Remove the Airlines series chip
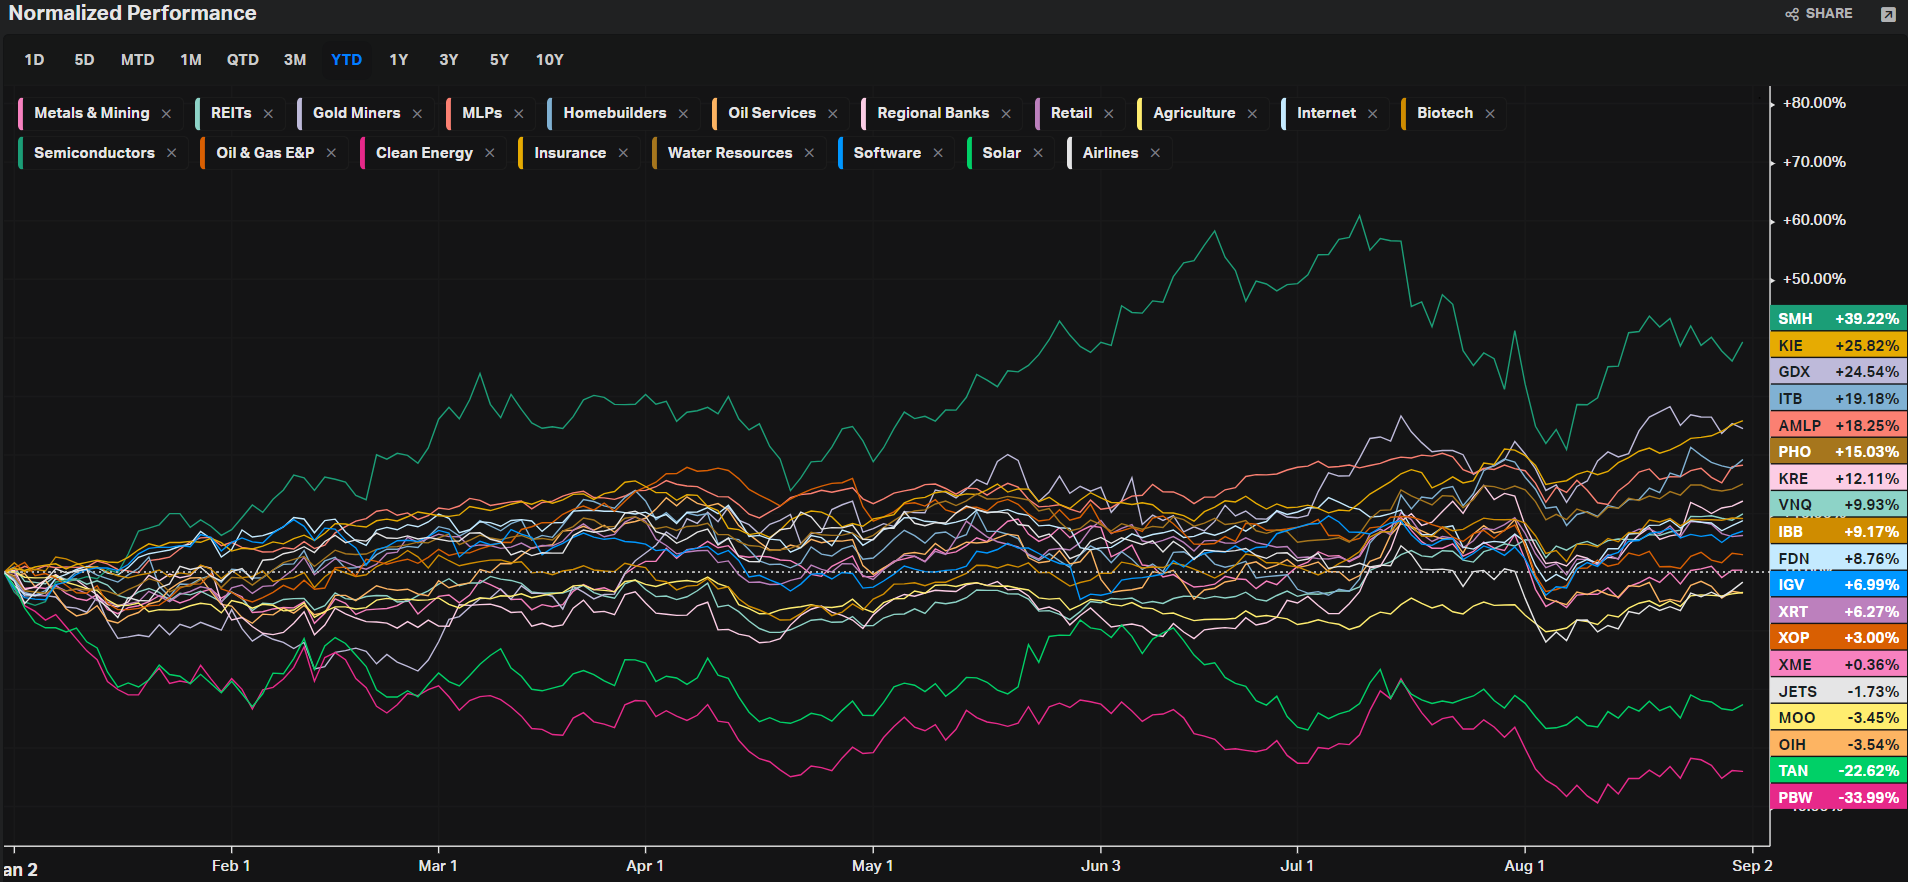Viewport: 1908px width, 882px height. coord(1155,153)
